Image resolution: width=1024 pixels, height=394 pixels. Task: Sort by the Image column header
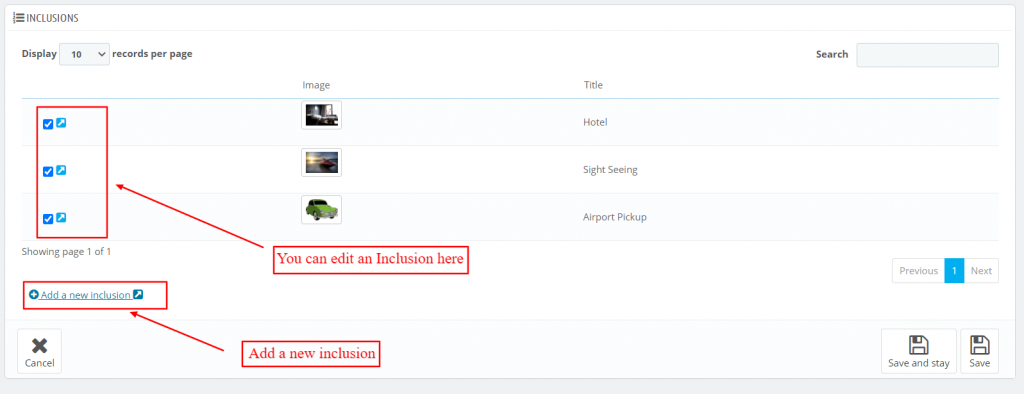[x=316, y=85]
